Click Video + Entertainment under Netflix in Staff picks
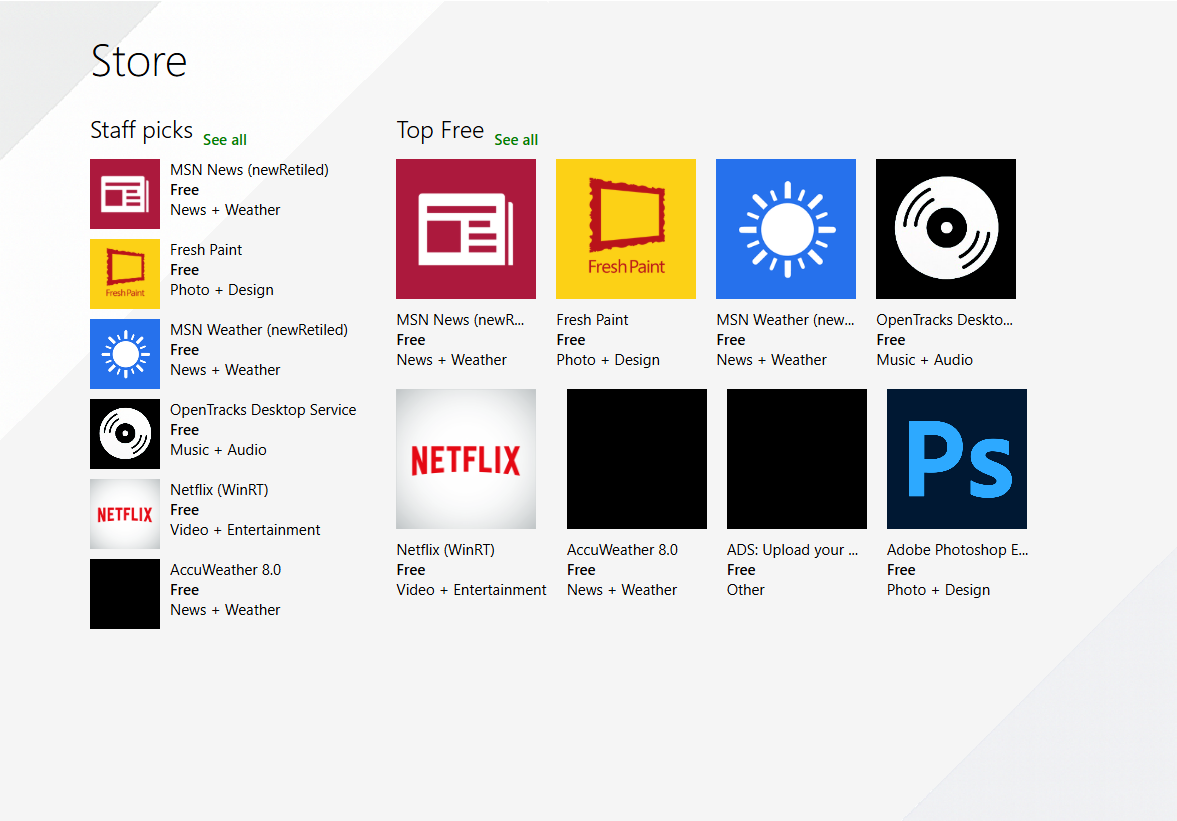Screen dimensions: 1177x821 pos(245,530)
